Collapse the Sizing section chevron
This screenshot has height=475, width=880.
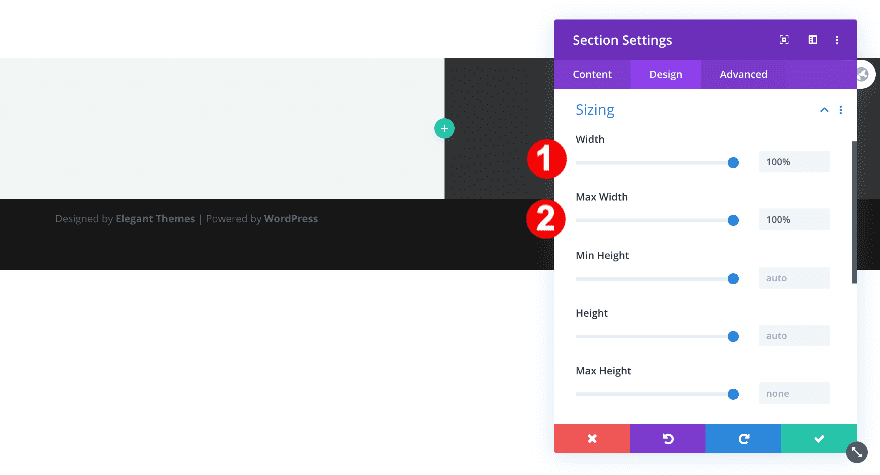pyautogui.click(x=824, y=110)
